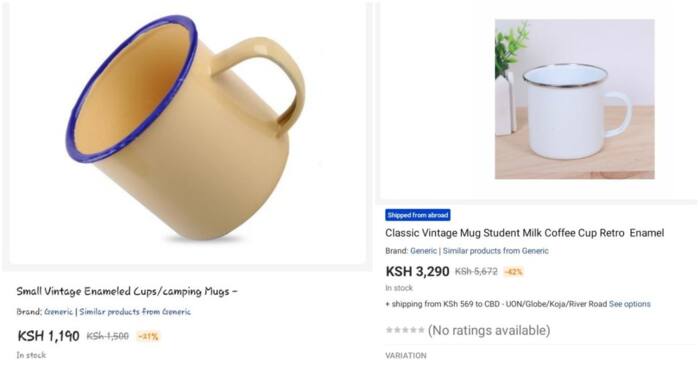Click the crossed-out KSh 1,500 original price
Viewport: 700px width, 368px height.
point(108,336)
